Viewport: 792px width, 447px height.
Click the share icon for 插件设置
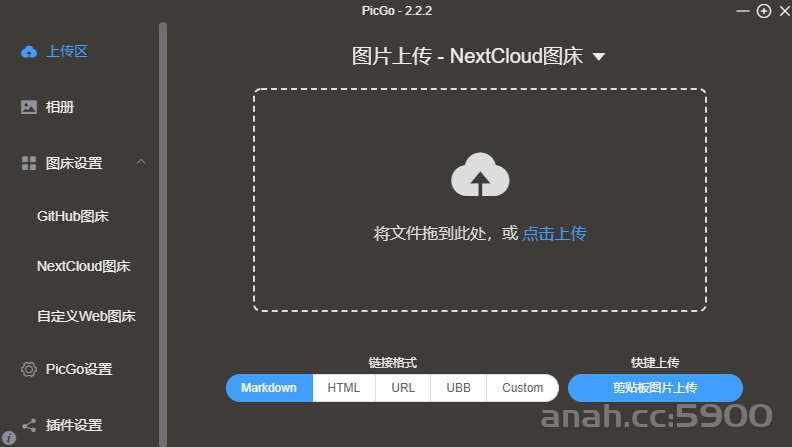click(x=29, y=425)
